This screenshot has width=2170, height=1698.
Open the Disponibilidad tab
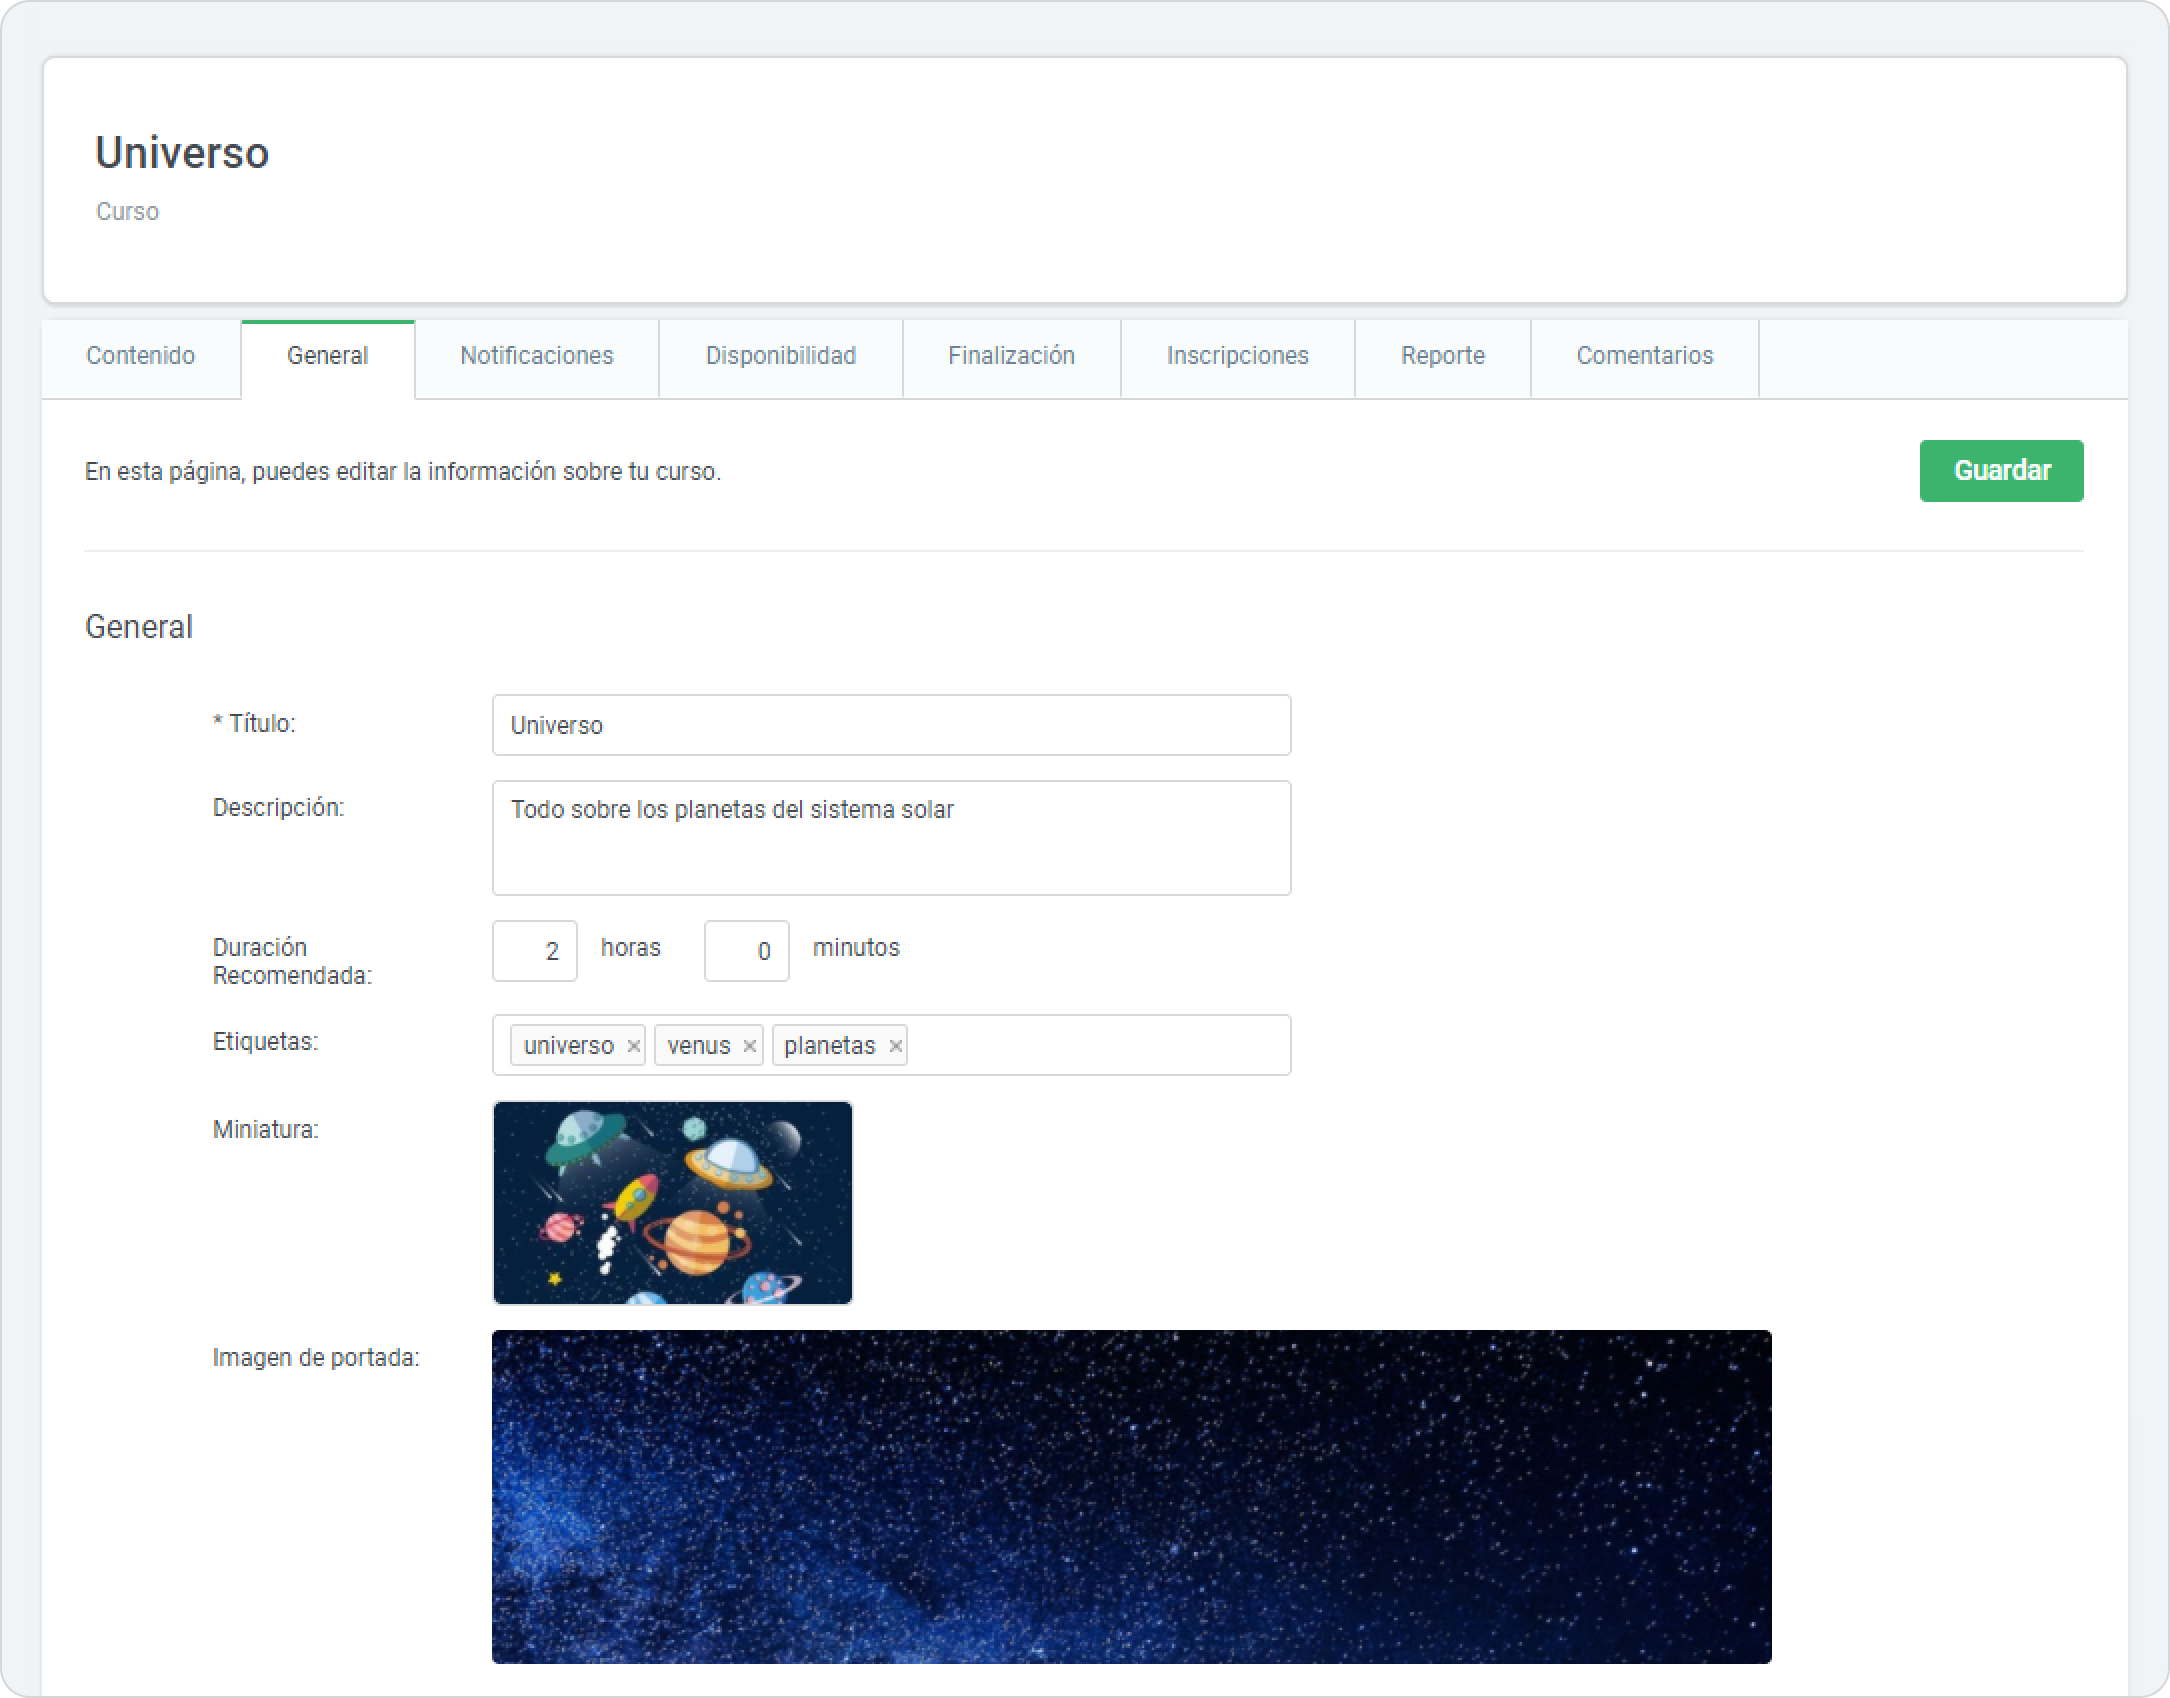780,356
